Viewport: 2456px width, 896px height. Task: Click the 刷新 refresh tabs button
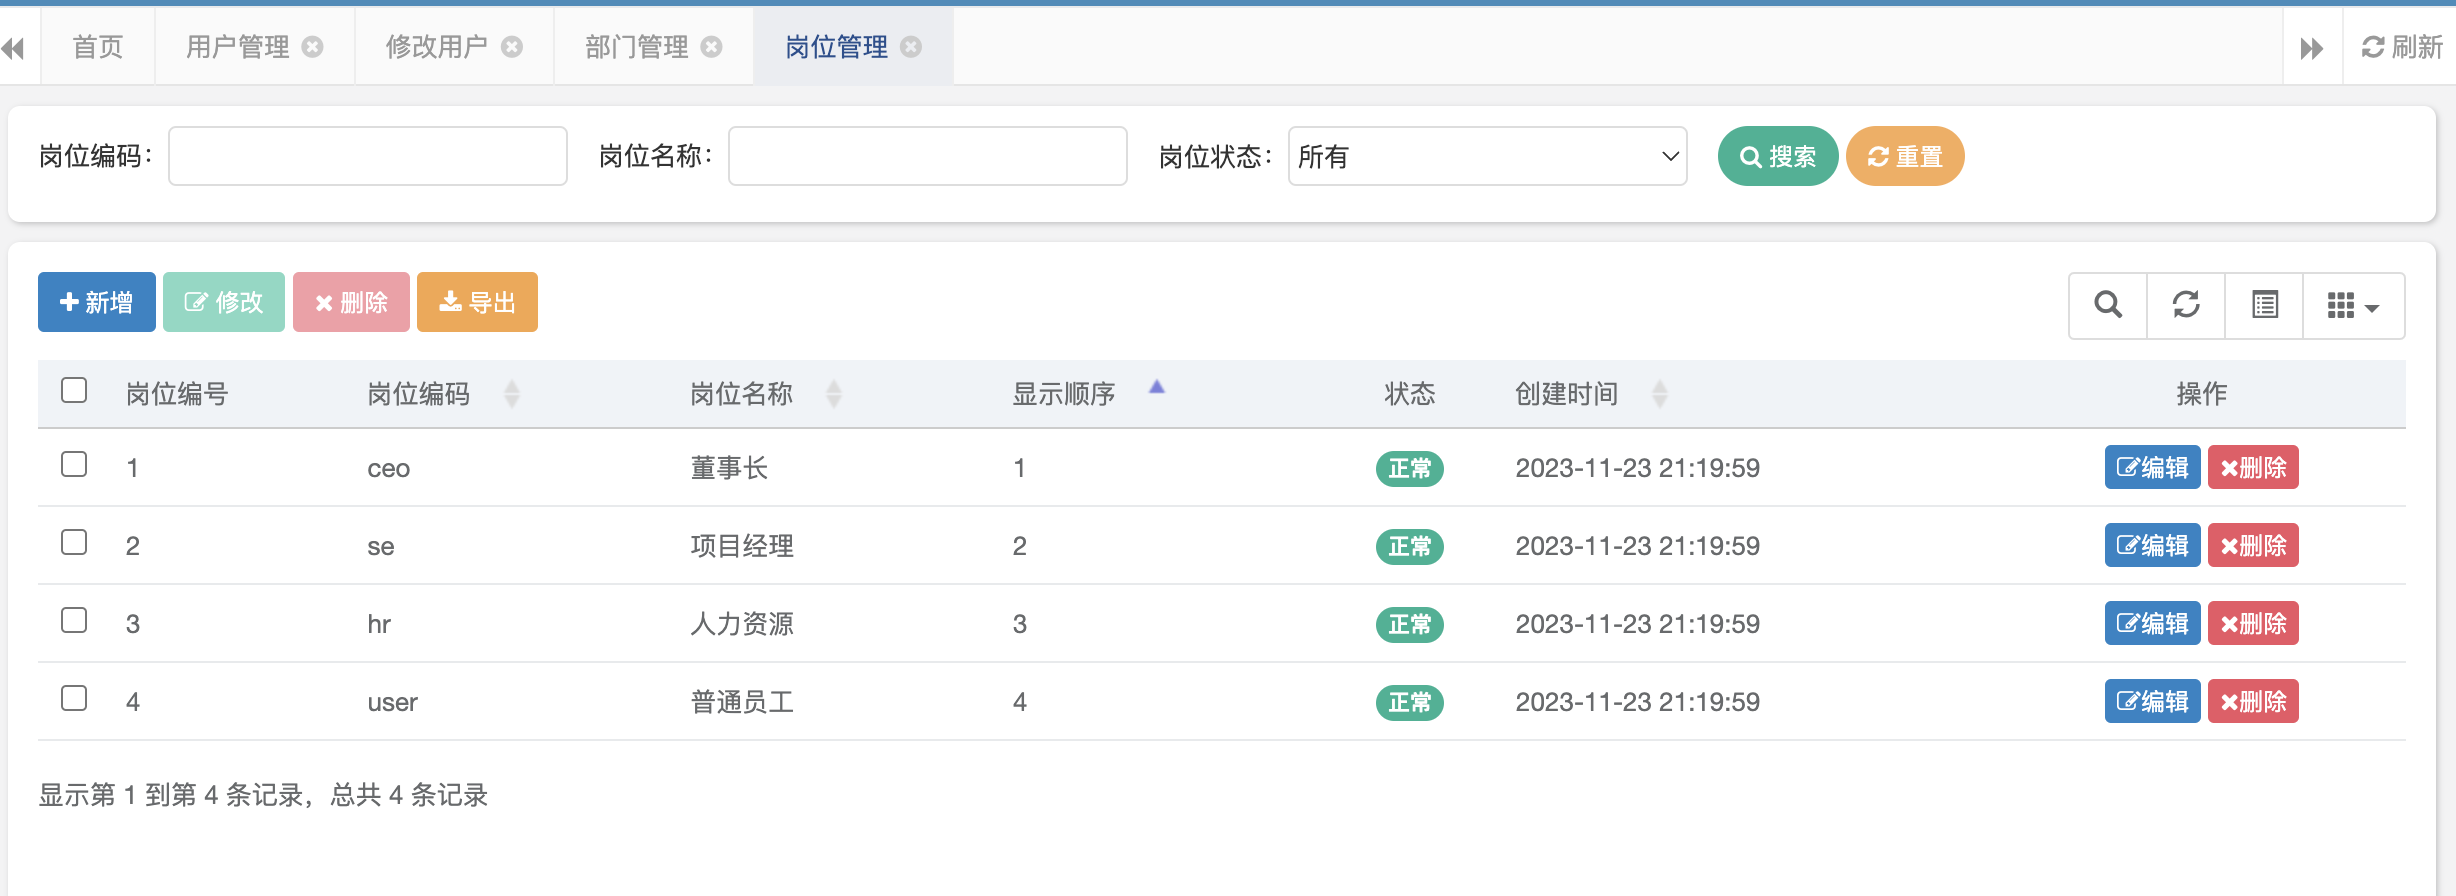(2402, 47)
